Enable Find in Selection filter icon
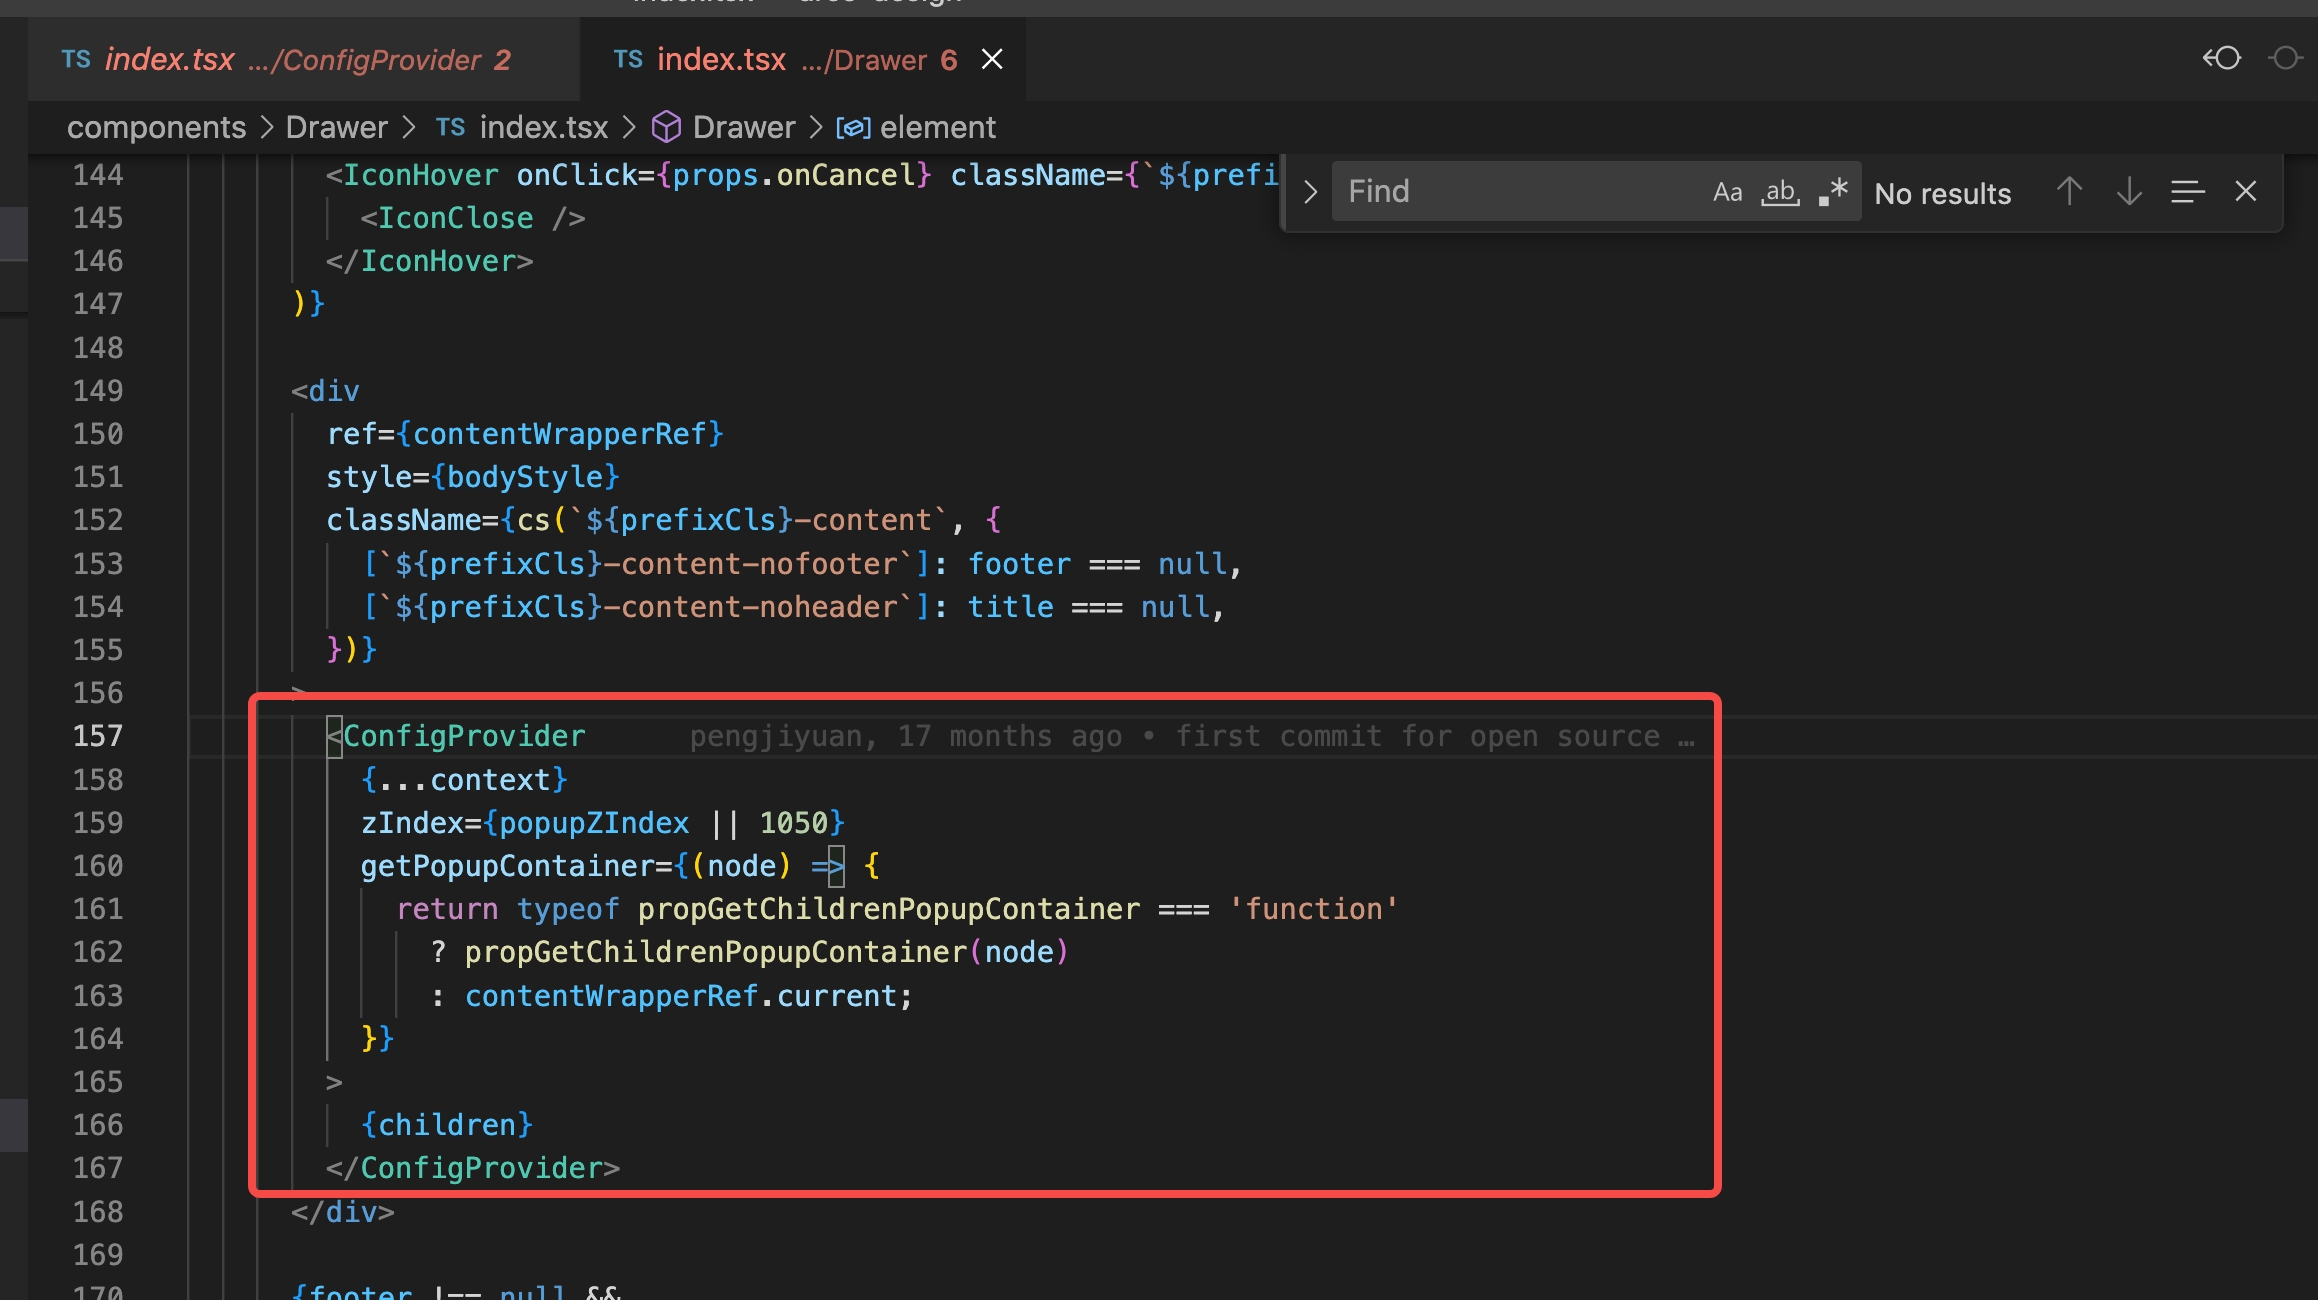Screen dimensions: 2318x1300 click(2188, 191)
